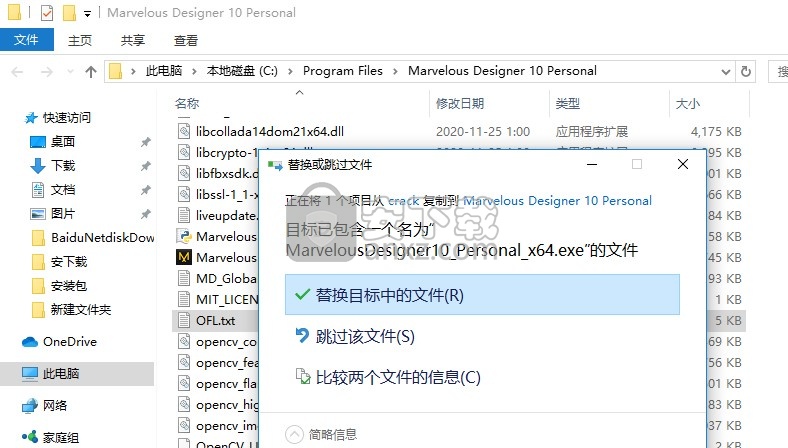This screenshot has height=448, width=788.
Task: Go back with the left arrow
Action: point(17,72)
